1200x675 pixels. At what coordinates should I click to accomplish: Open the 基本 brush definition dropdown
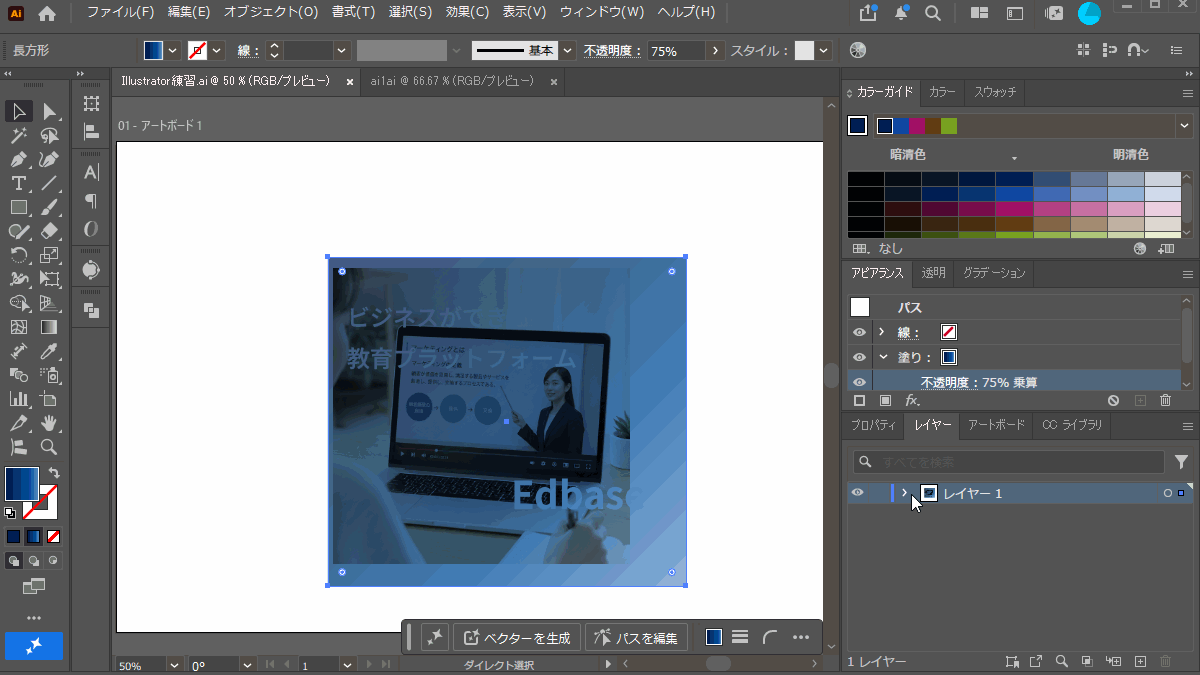(x=568, y=51)
